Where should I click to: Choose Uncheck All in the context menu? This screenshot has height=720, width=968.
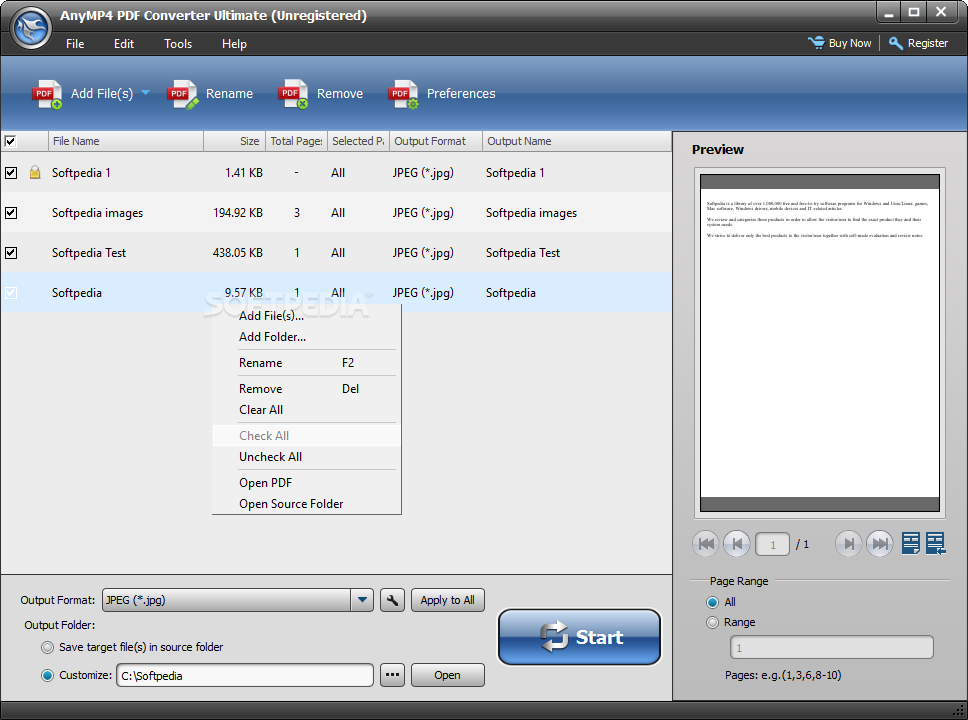pos(307,457)
